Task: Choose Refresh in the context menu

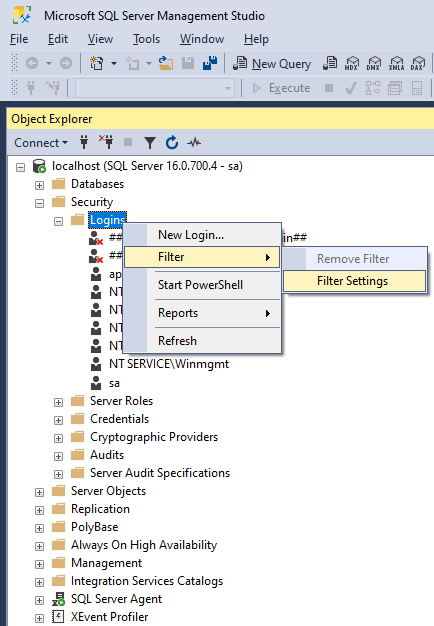Action: click(203, 341)
